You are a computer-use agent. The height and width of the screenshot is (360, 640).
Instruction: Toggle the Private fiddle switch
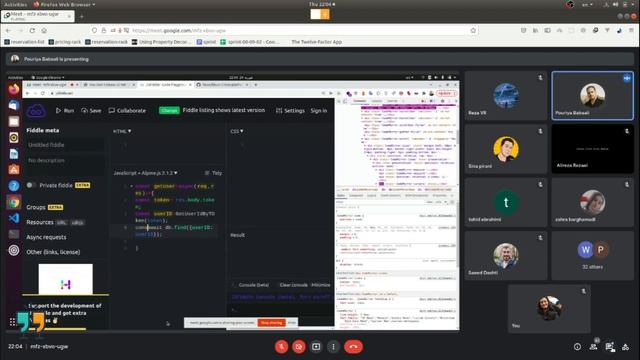point(31,185)
